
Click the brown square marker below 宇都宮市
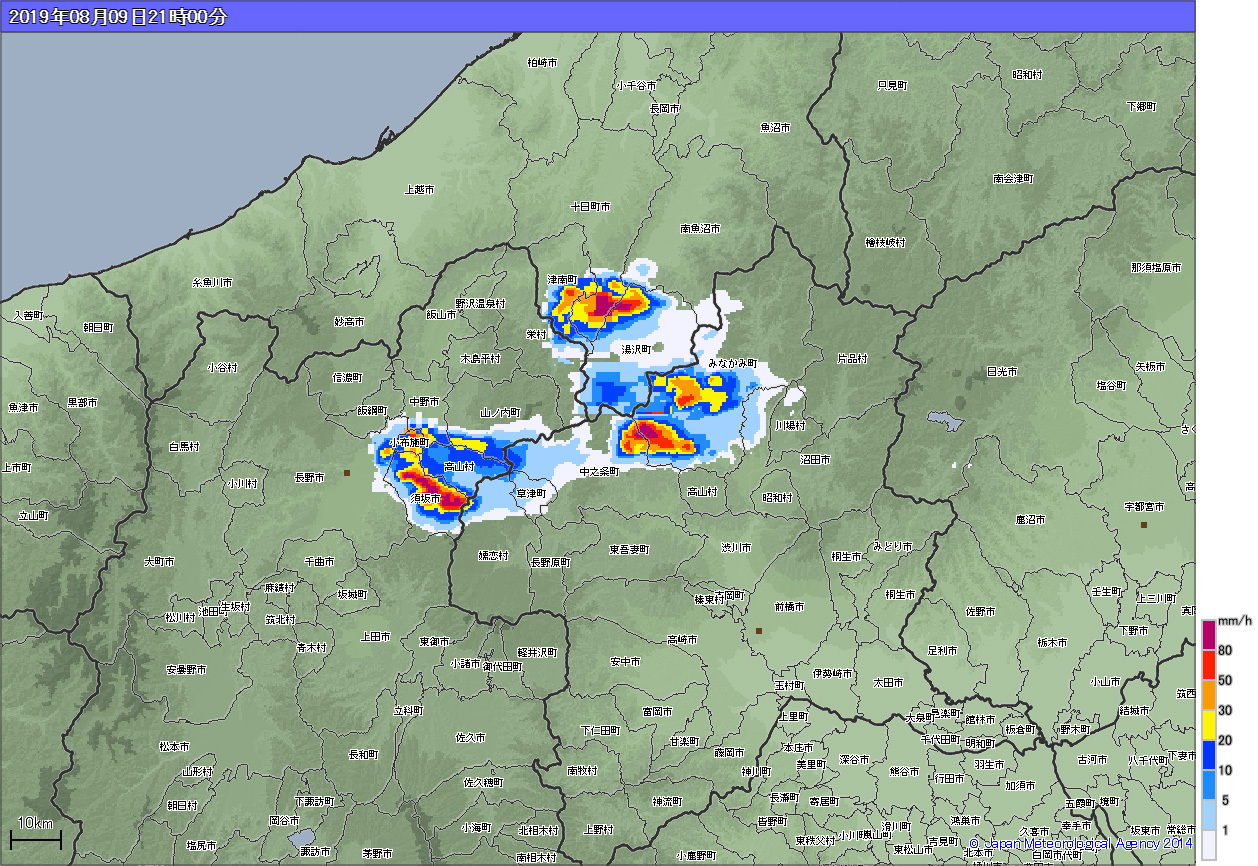1144,524
